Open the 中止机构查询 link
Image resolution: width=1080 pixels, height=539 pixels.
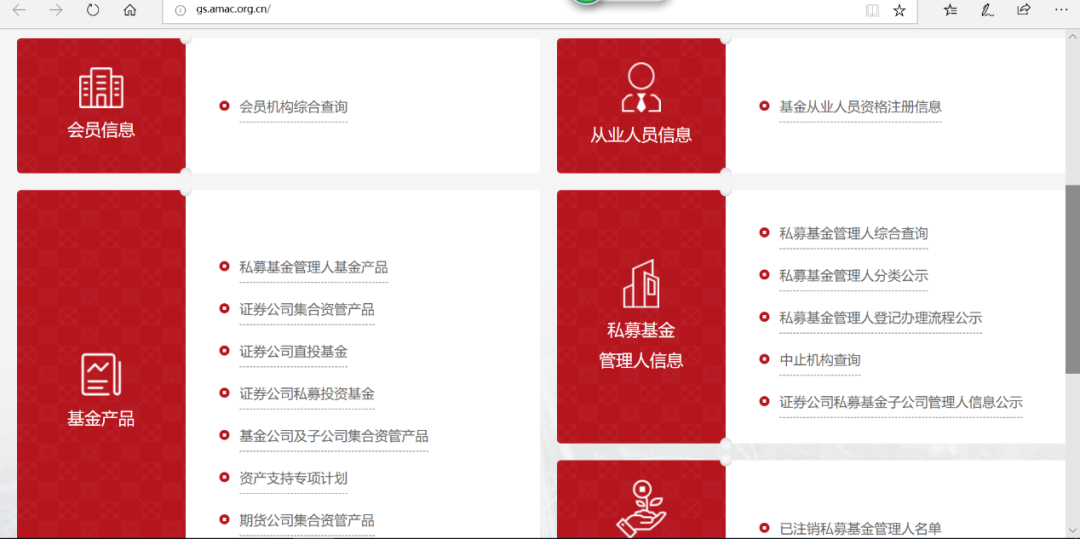coord(820,359)
